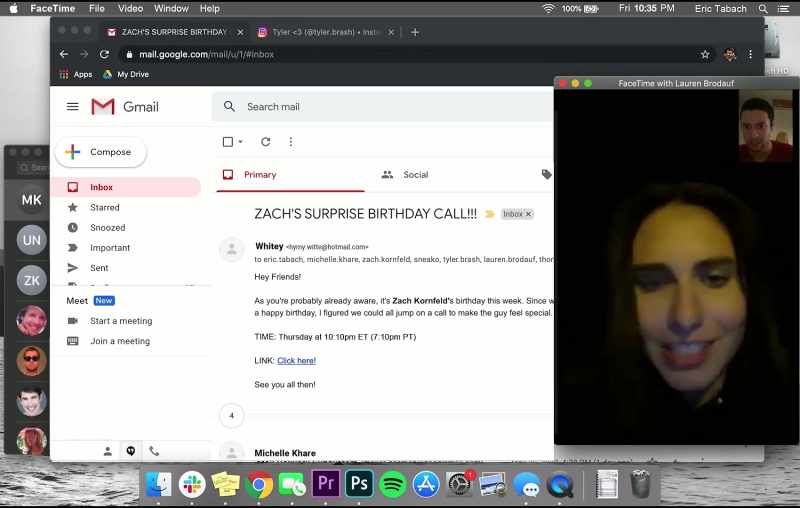This screenshot has width=800, height=508.
Task: Click the Promotions tag icon tab
Action: [546, 174]
